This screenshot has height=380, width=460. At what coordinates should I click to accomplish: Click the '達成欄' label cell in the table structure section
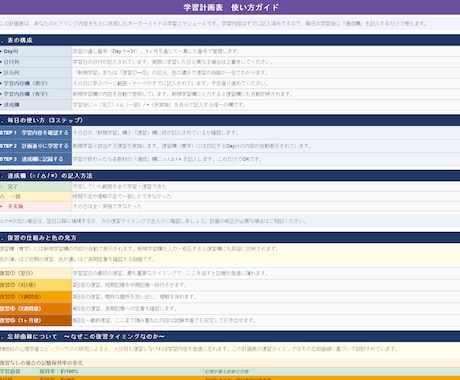pyautogui.click(x=36, y=105)
